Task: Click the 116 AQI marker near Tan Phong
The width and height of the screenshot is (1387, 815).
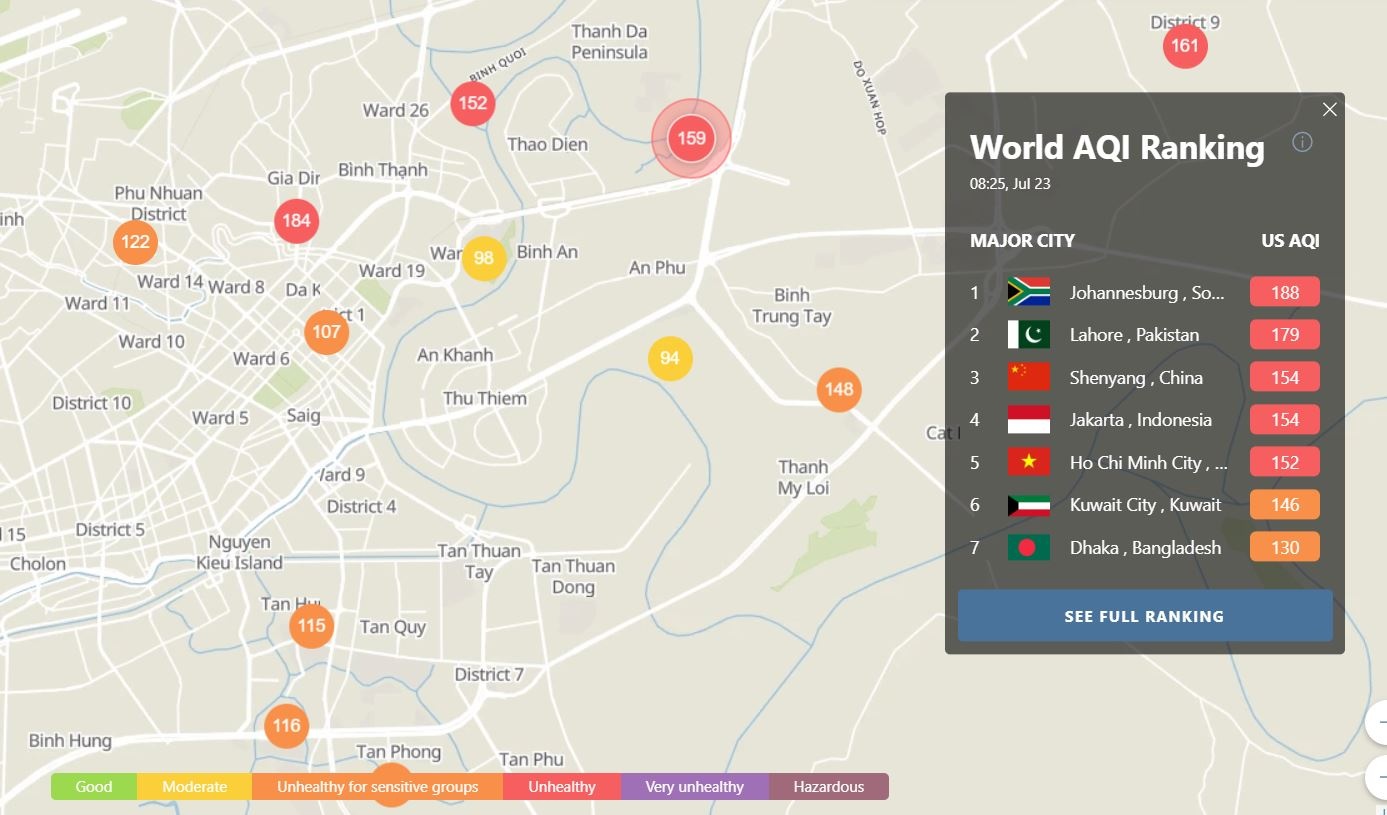Action: click(286, 726)
